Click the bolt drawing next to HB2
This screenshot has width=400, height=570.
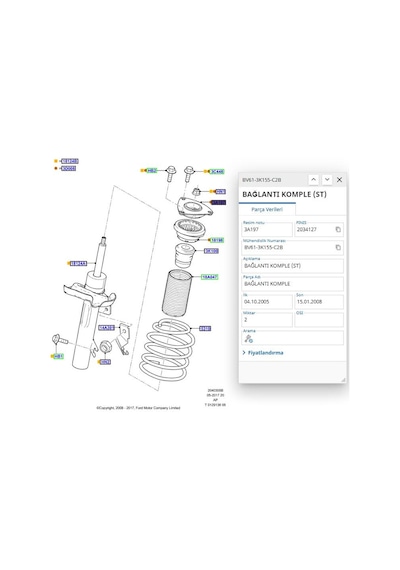171,174
